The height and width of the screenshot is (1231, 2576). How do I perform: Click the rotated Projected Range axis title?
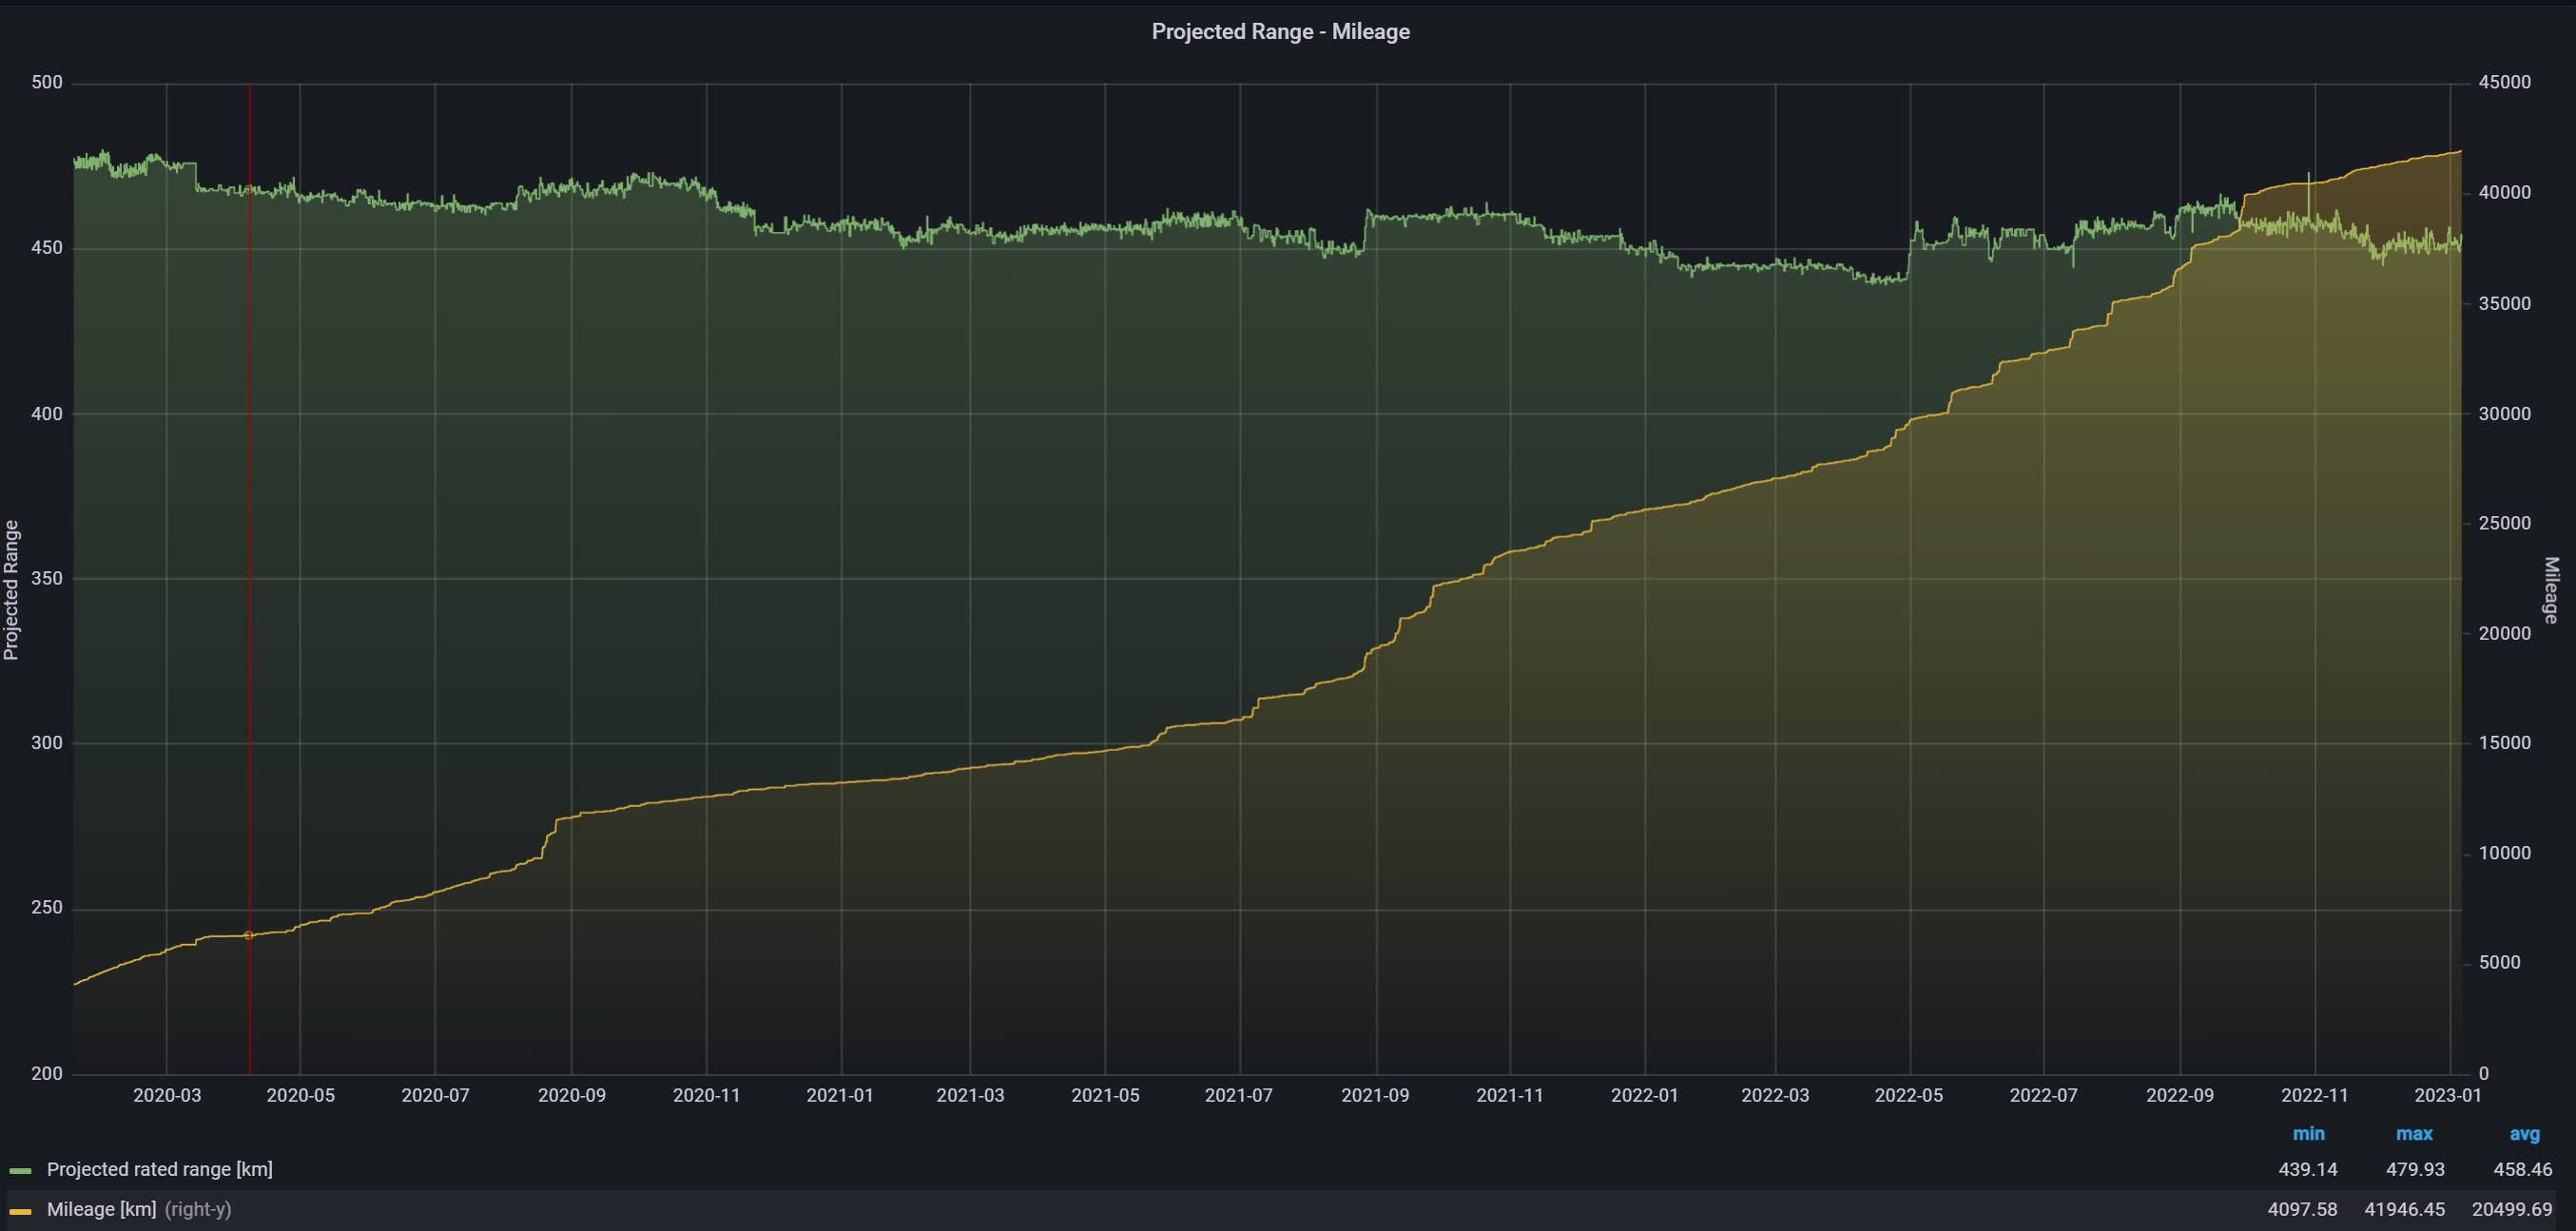tap(11, 589)
